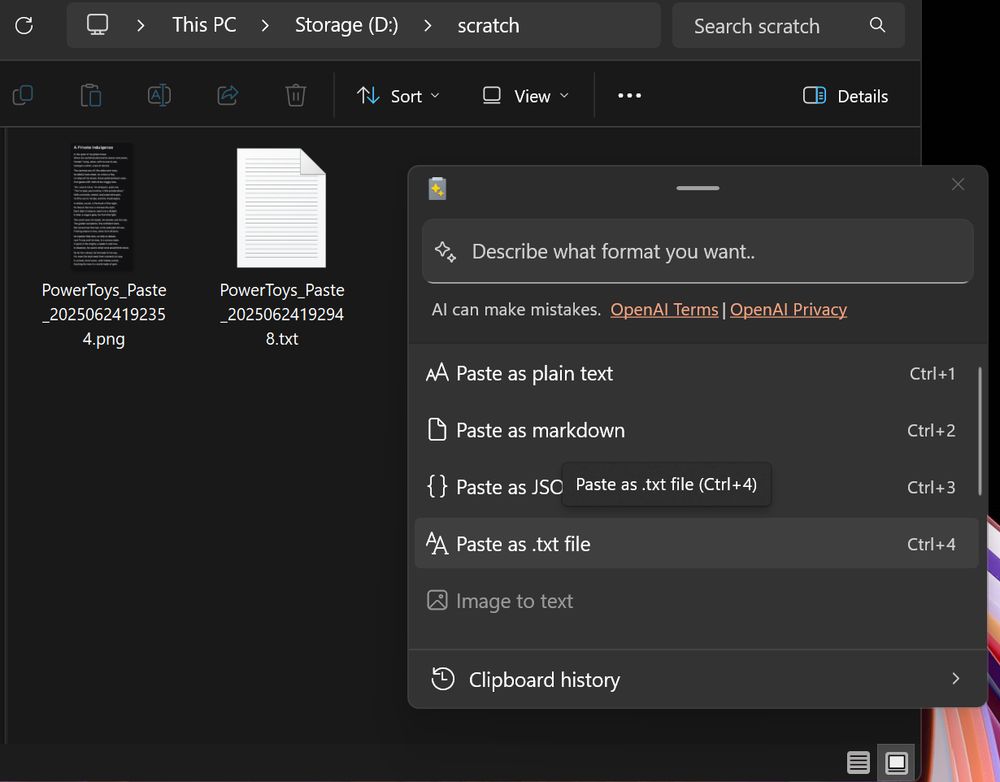The height and width of the screenshot is (782, 1000).
Task: Open the OpenAI Privacy link
Action: pos(788,309)
